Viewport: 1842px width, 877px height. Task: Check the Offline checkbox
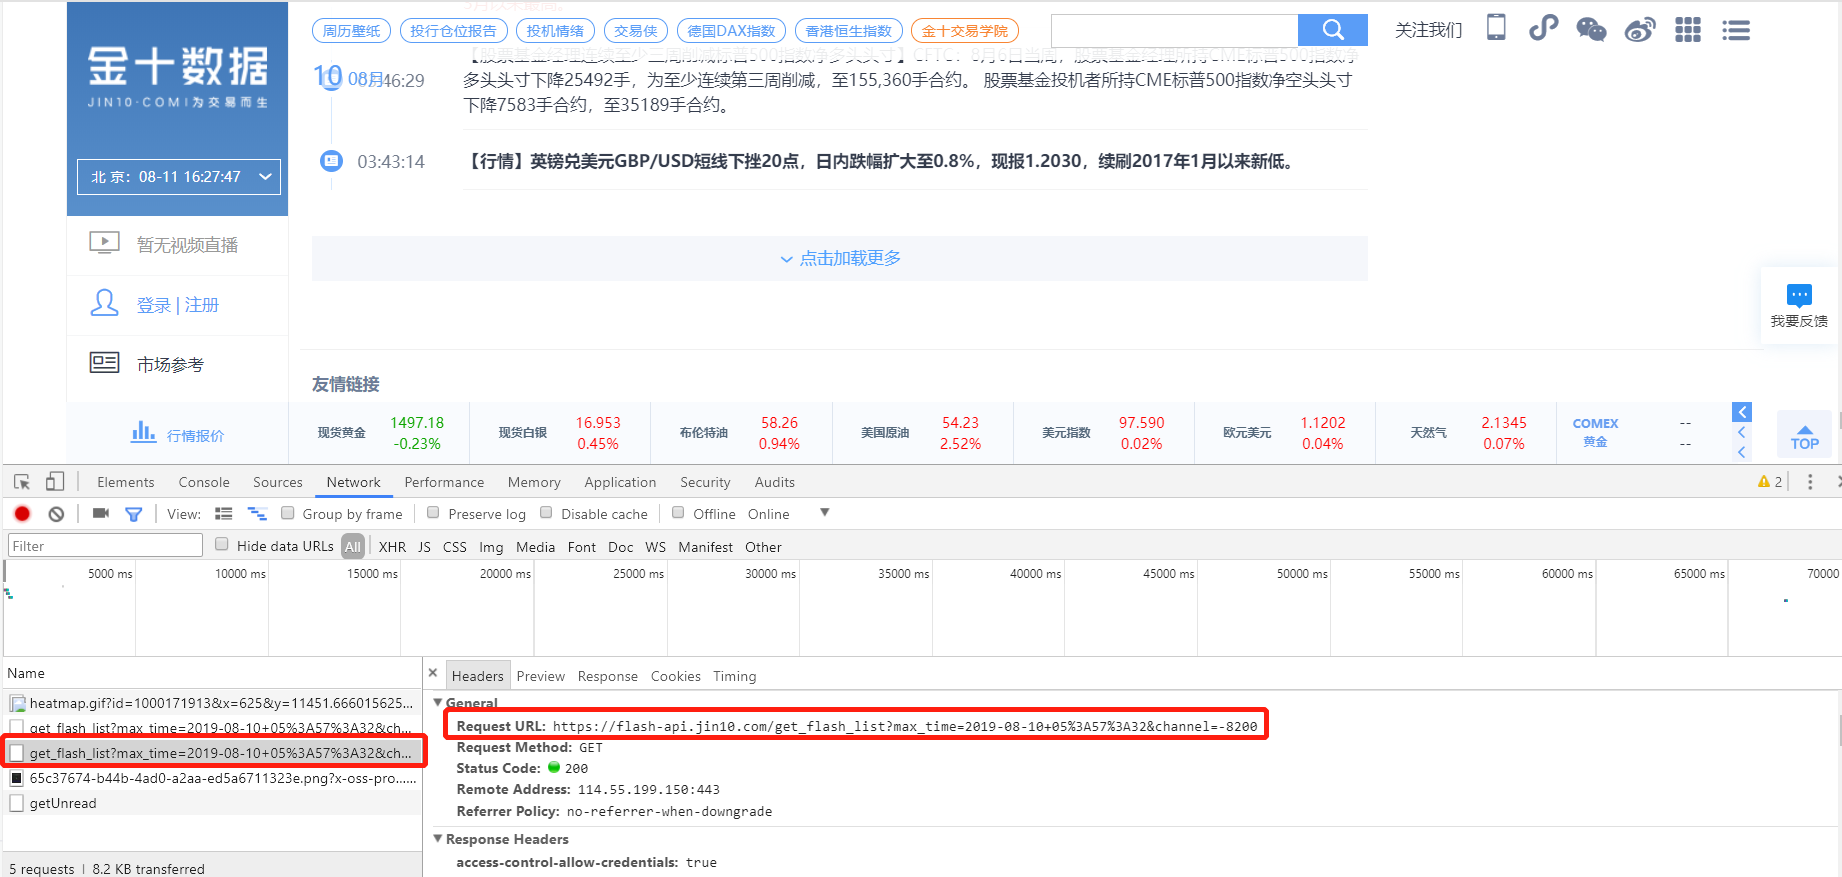click(678, 513)
